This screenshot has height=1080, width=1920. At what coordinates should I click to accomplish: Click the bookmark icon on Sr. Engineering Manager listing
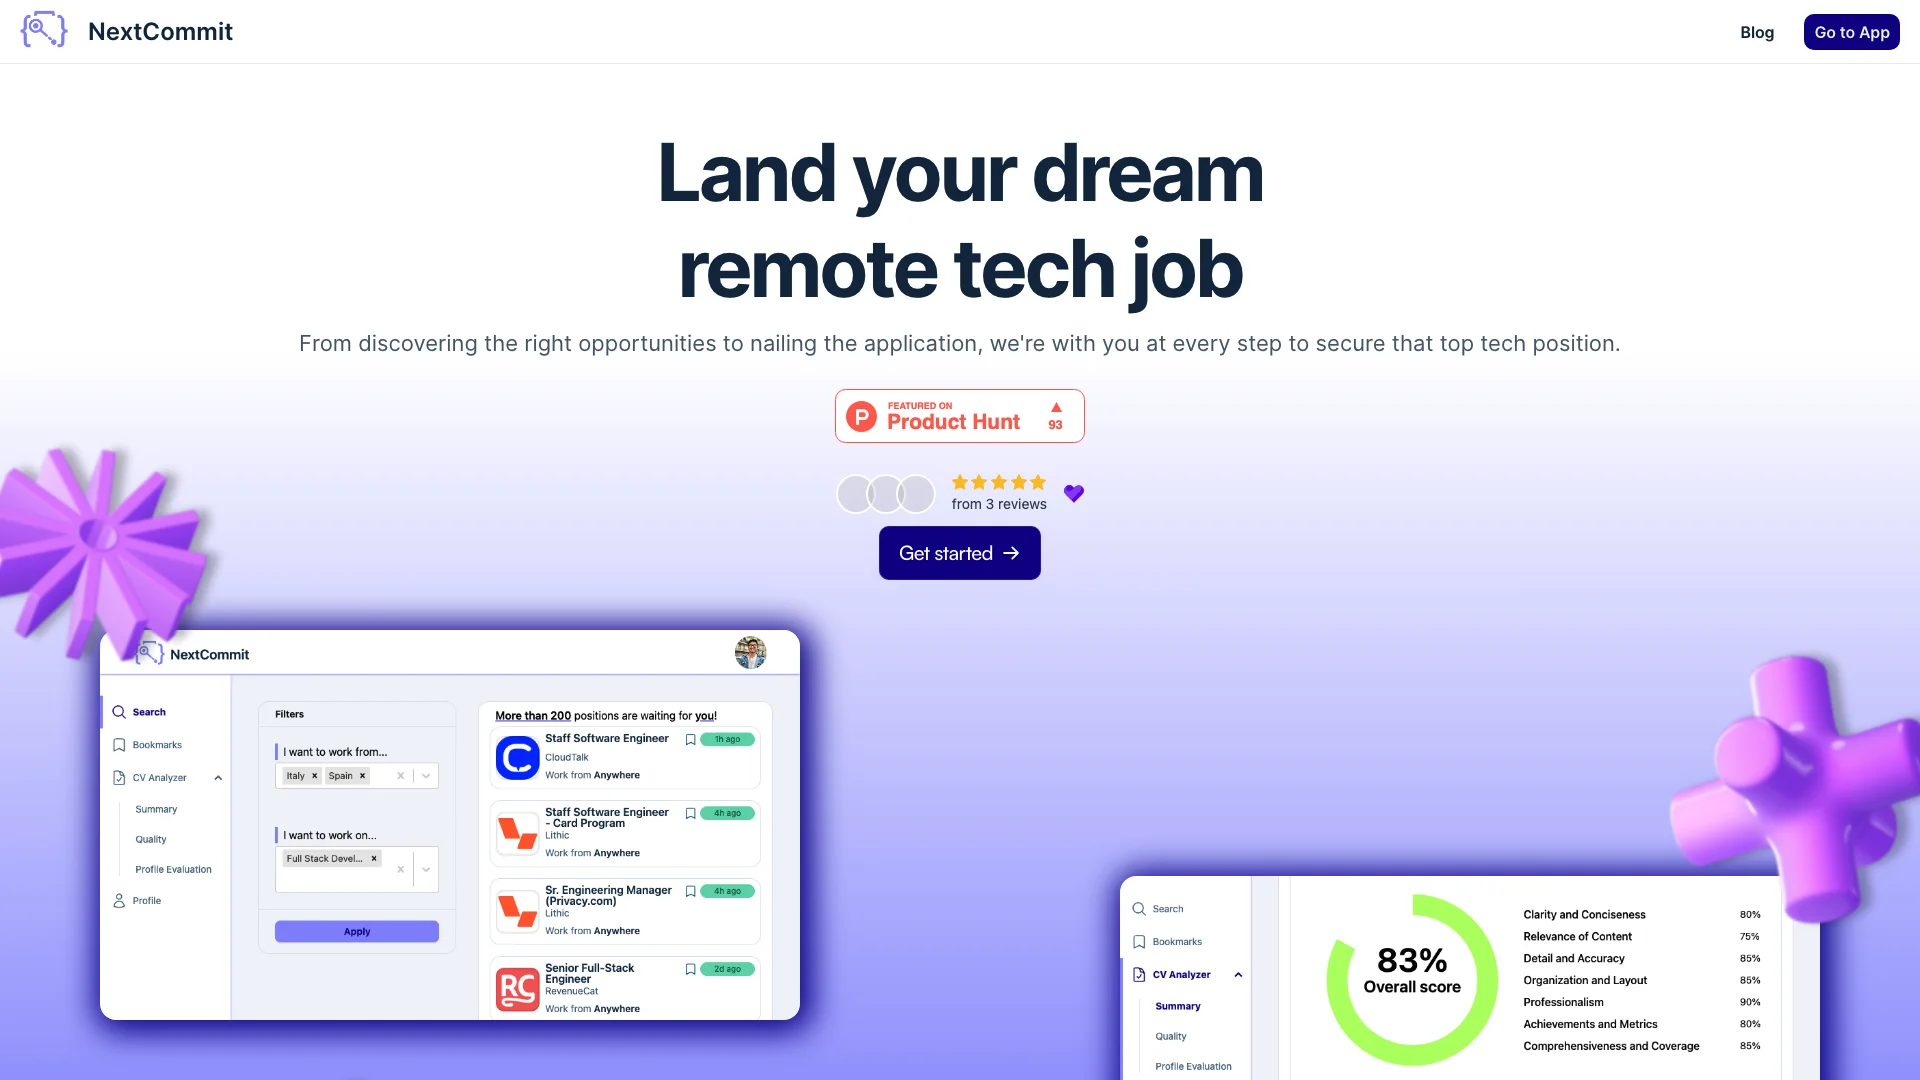[691, 891]
